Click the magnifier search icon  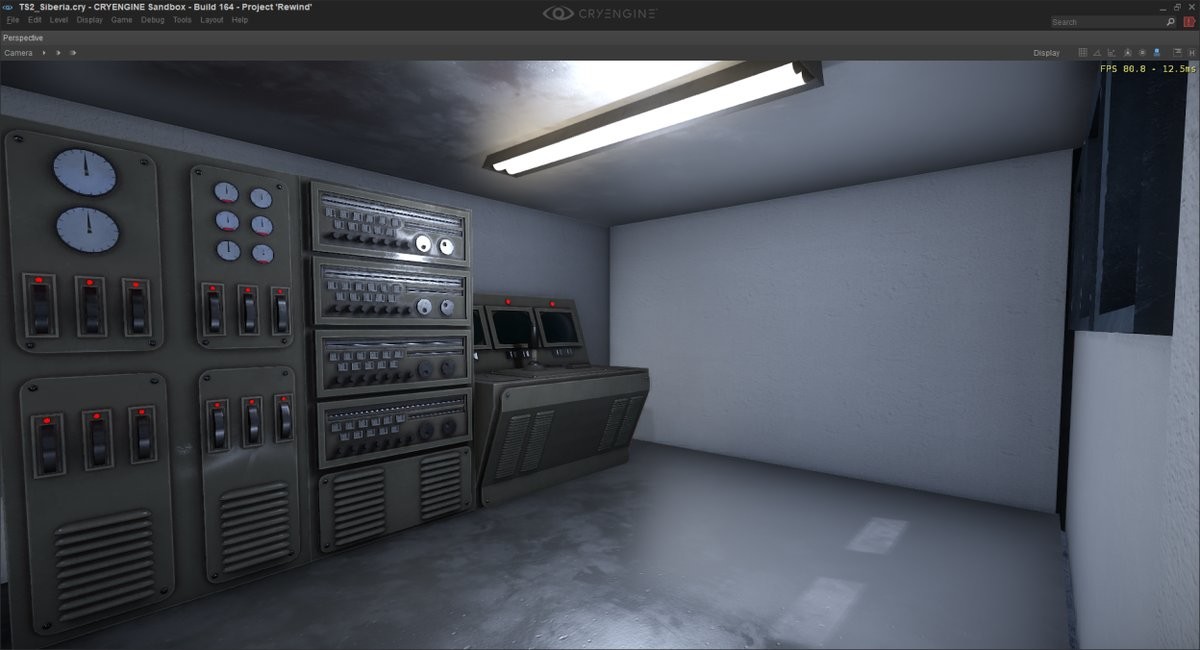click(1171, 21)
